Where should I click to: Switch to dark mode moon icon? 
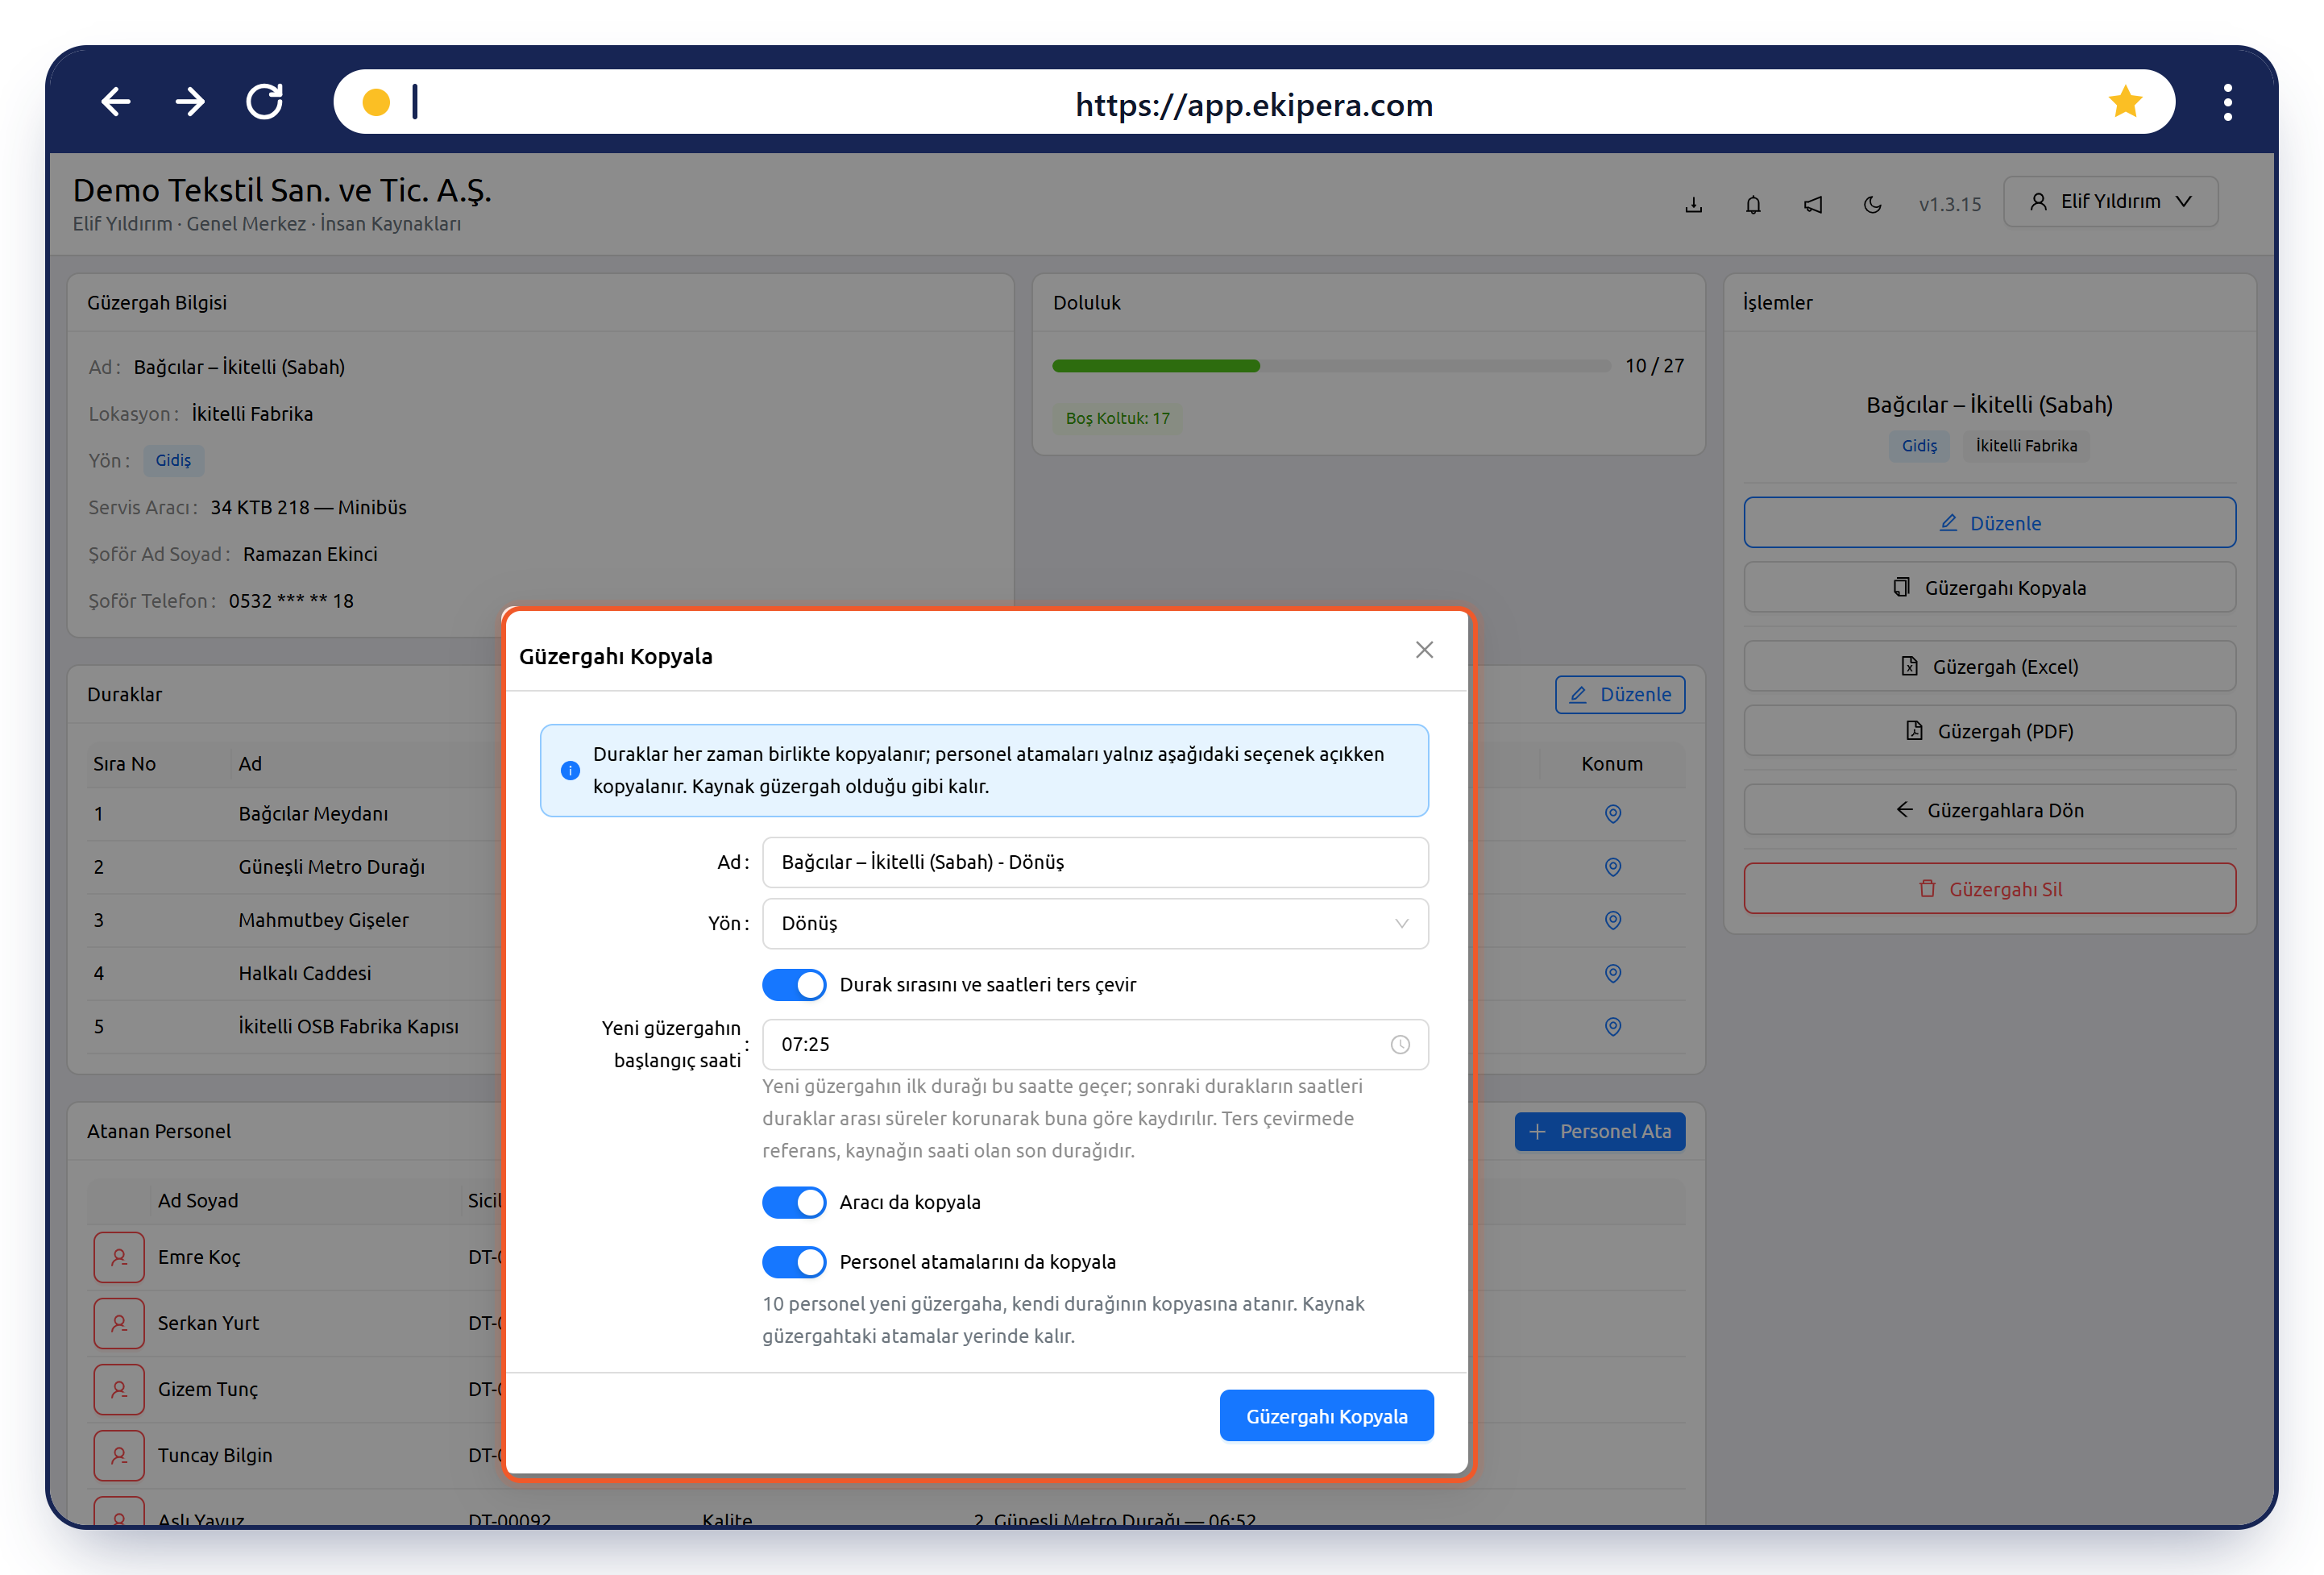point(1873,204)
